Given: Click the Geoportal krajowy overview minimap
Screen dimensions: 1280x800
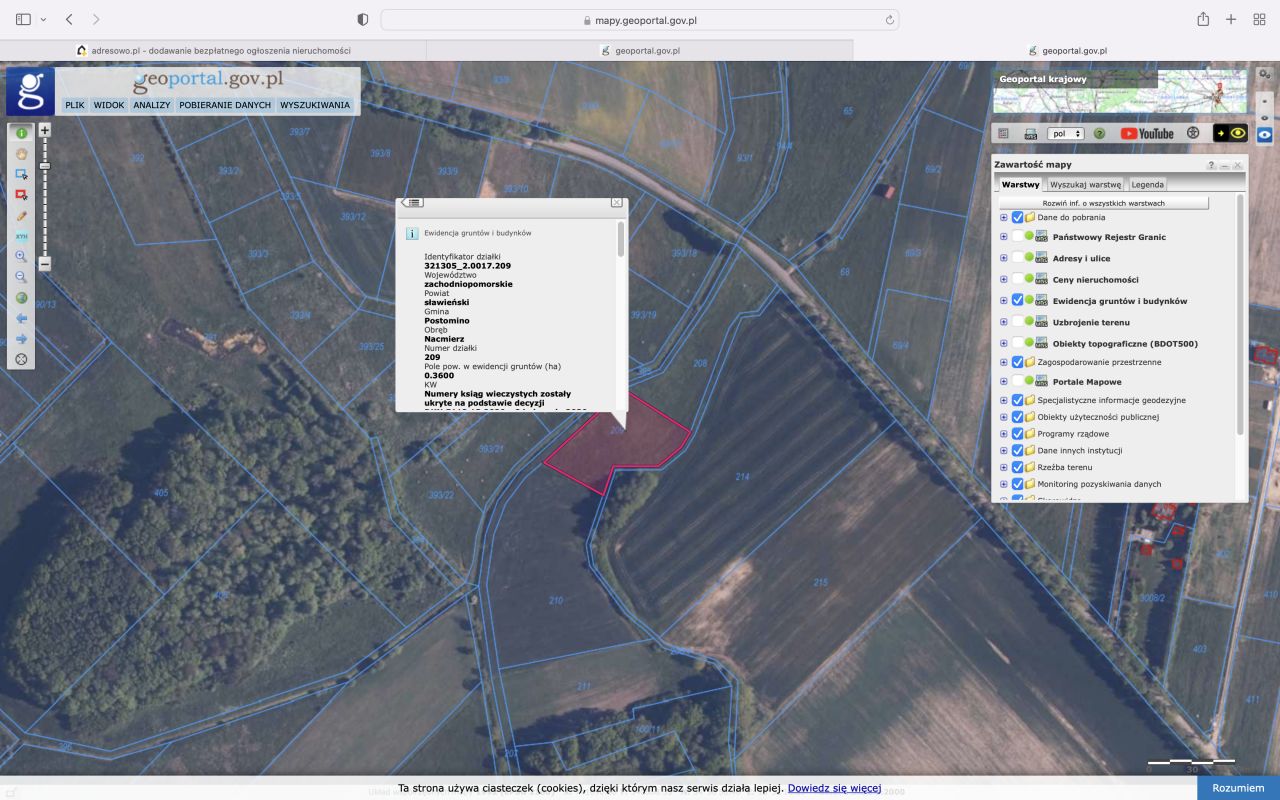Looking at the screenshot, I should click(1120, 91).
